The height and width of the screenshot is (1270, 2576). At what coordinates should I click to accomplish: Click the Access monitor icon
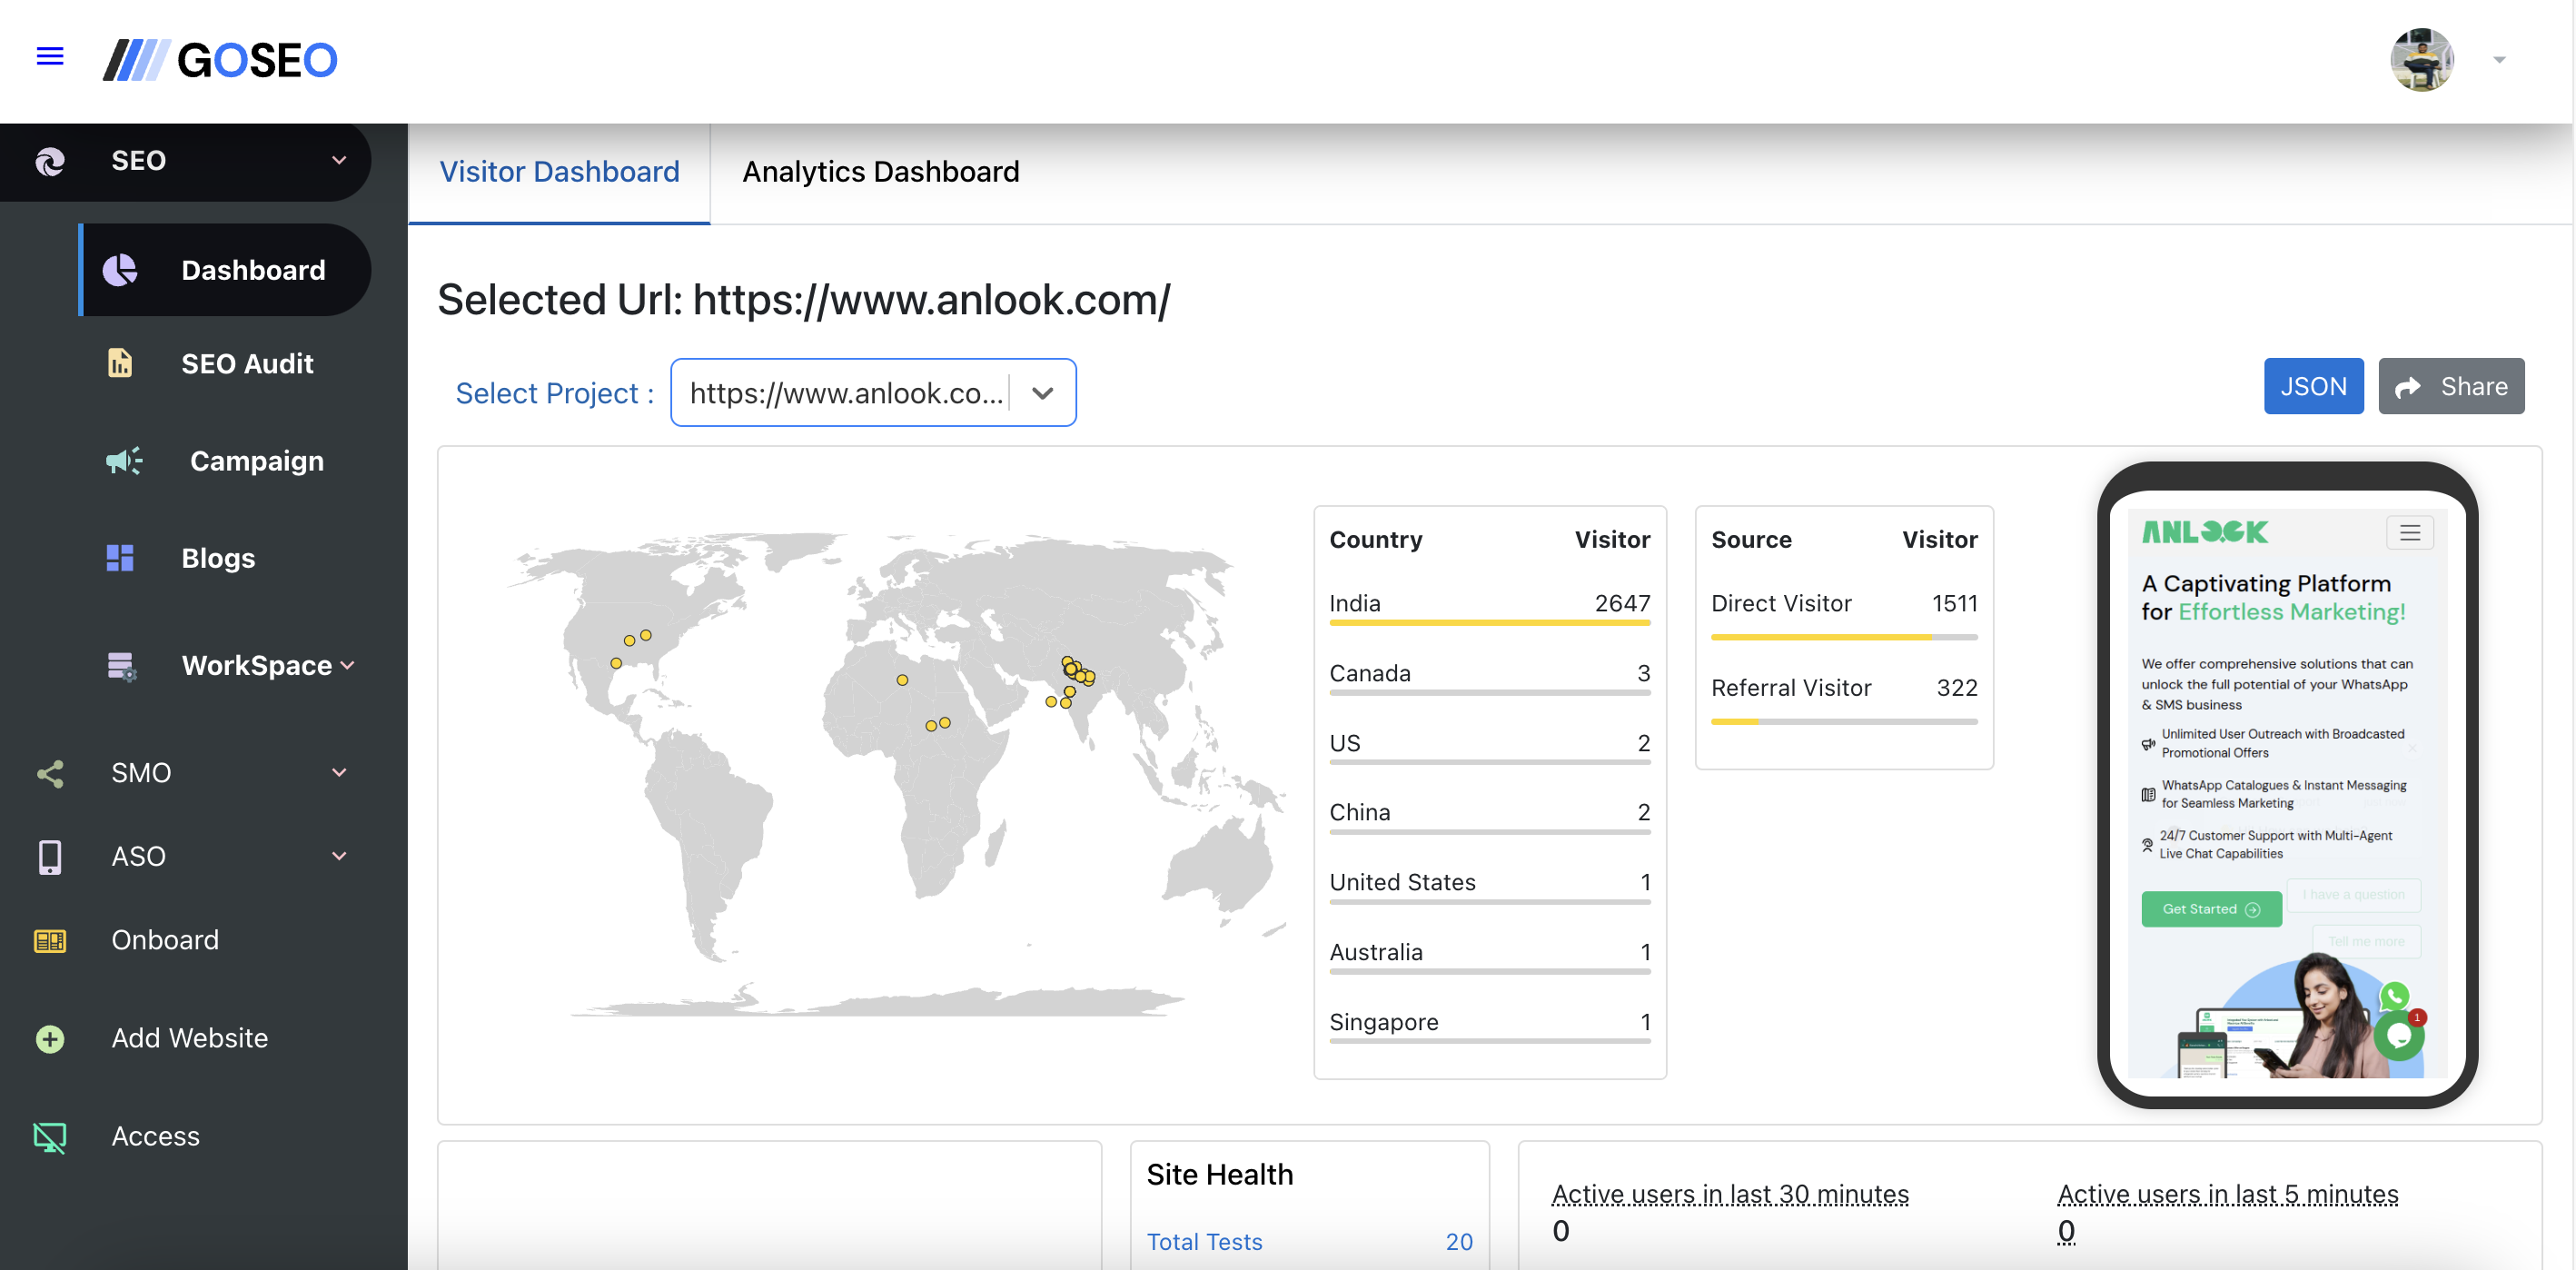click(50, 1136)
